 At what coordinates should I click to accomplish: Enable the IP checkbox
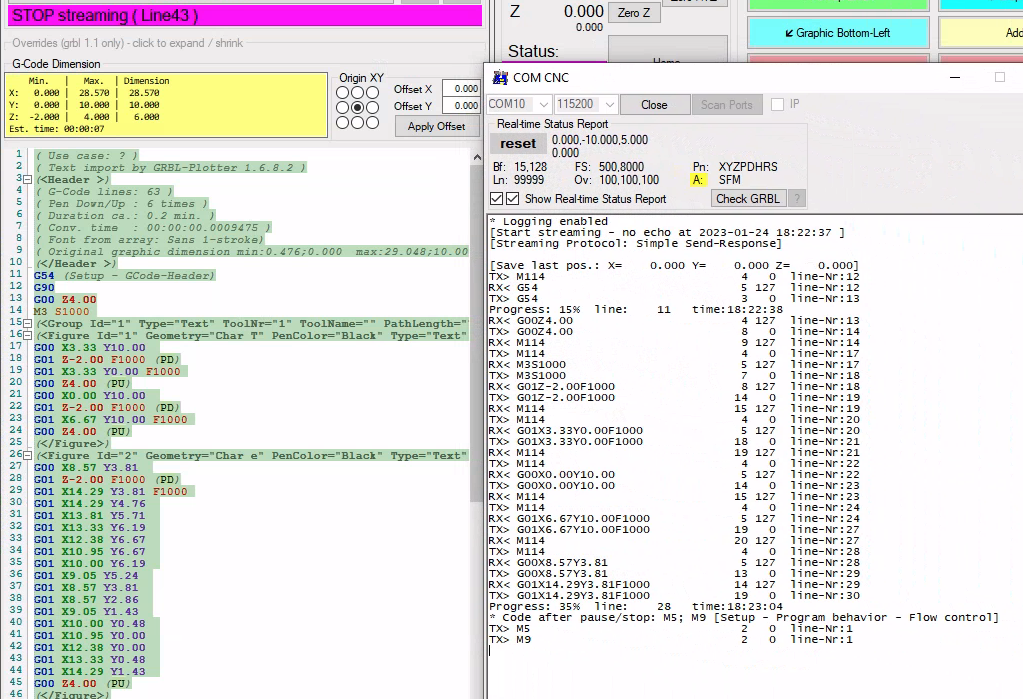(777, 104)
